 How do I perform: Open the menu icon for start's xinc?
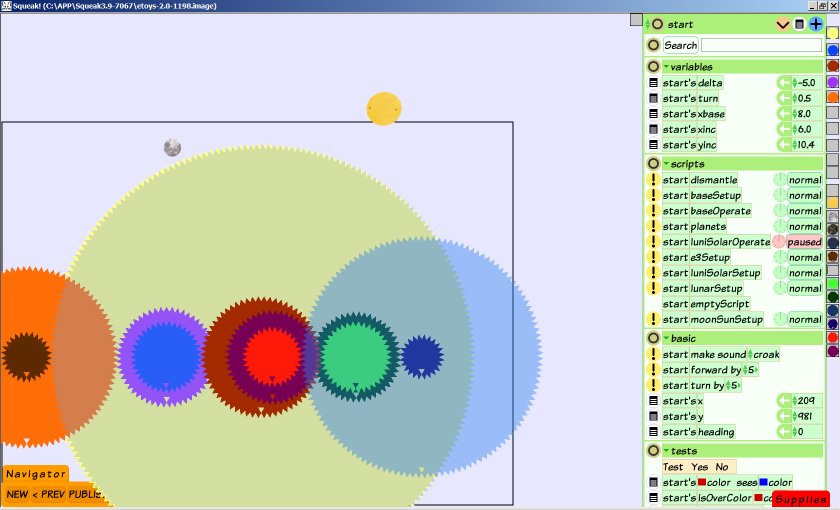pyautogui.click(x=653, y=130)
